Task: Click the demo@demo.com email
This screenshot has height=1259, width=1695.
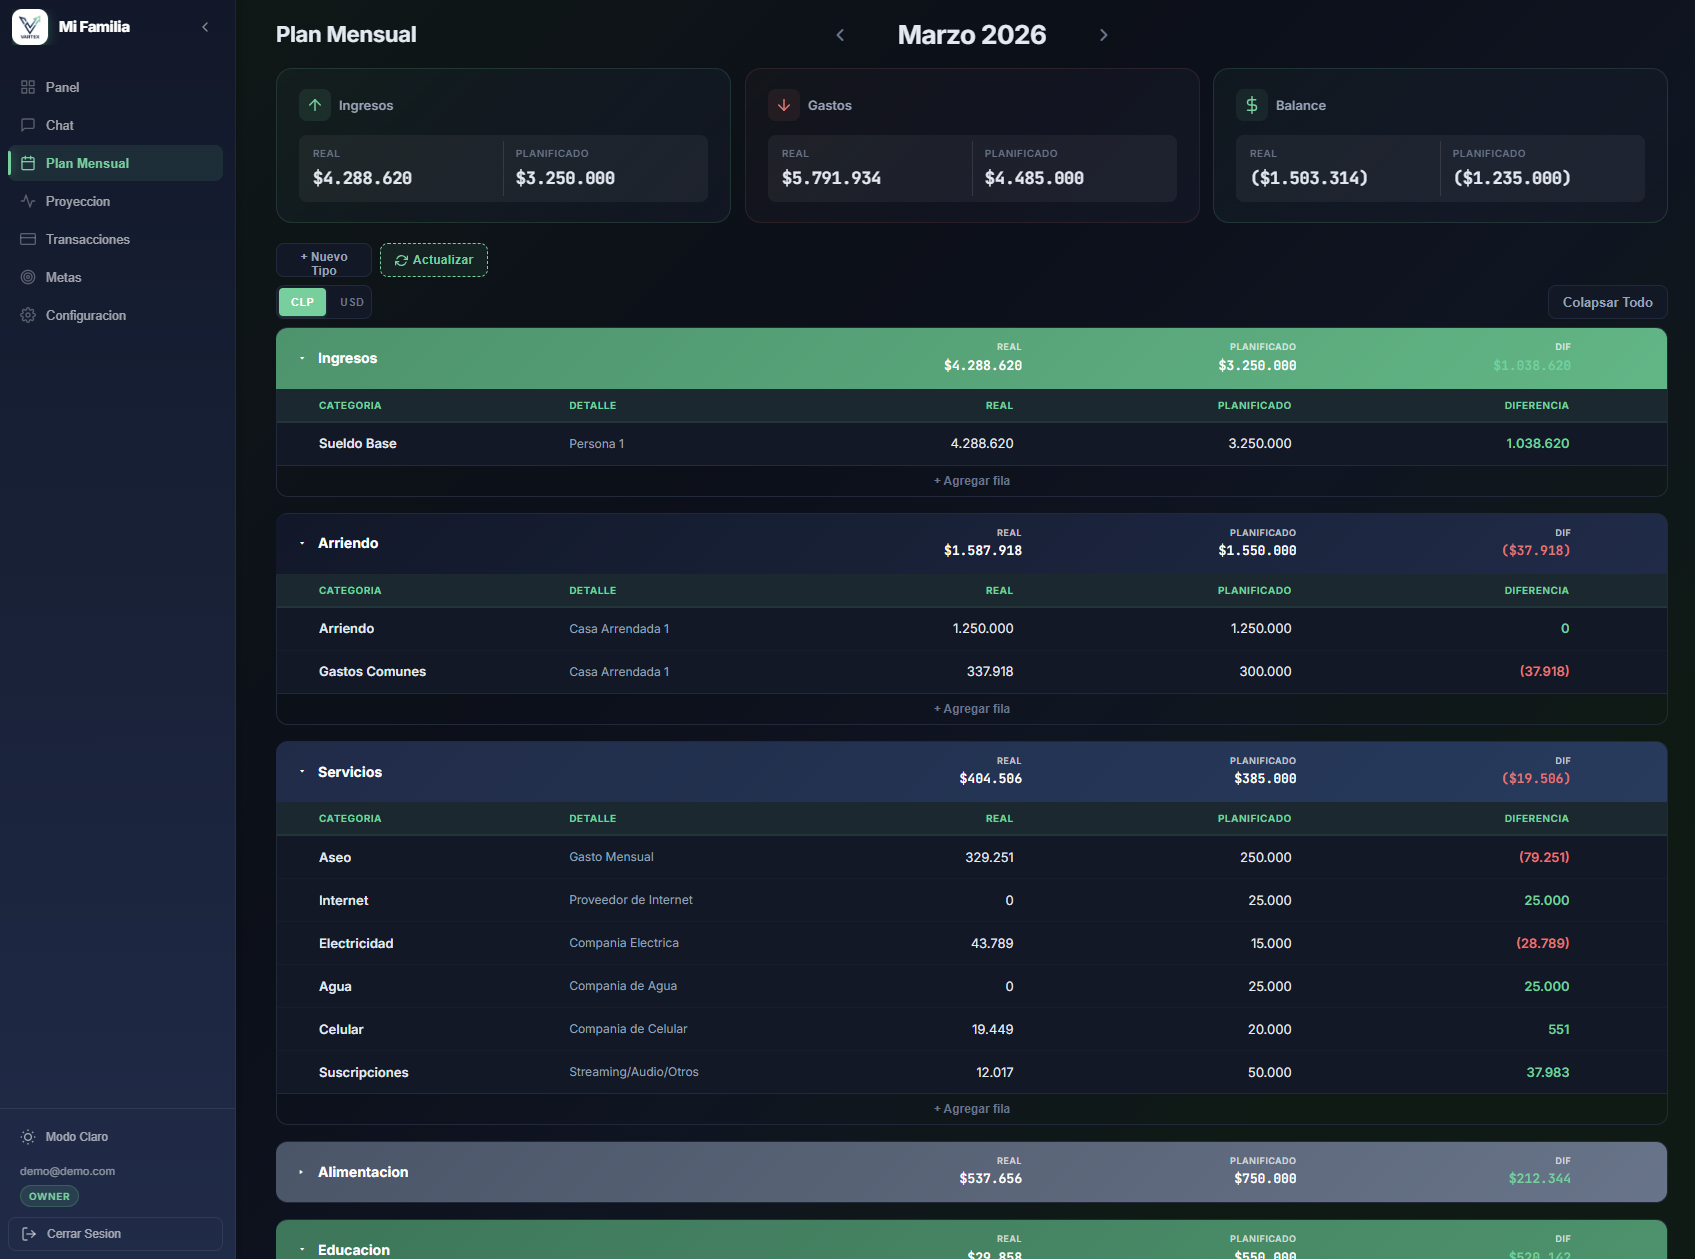Action: coord(67,1171)
